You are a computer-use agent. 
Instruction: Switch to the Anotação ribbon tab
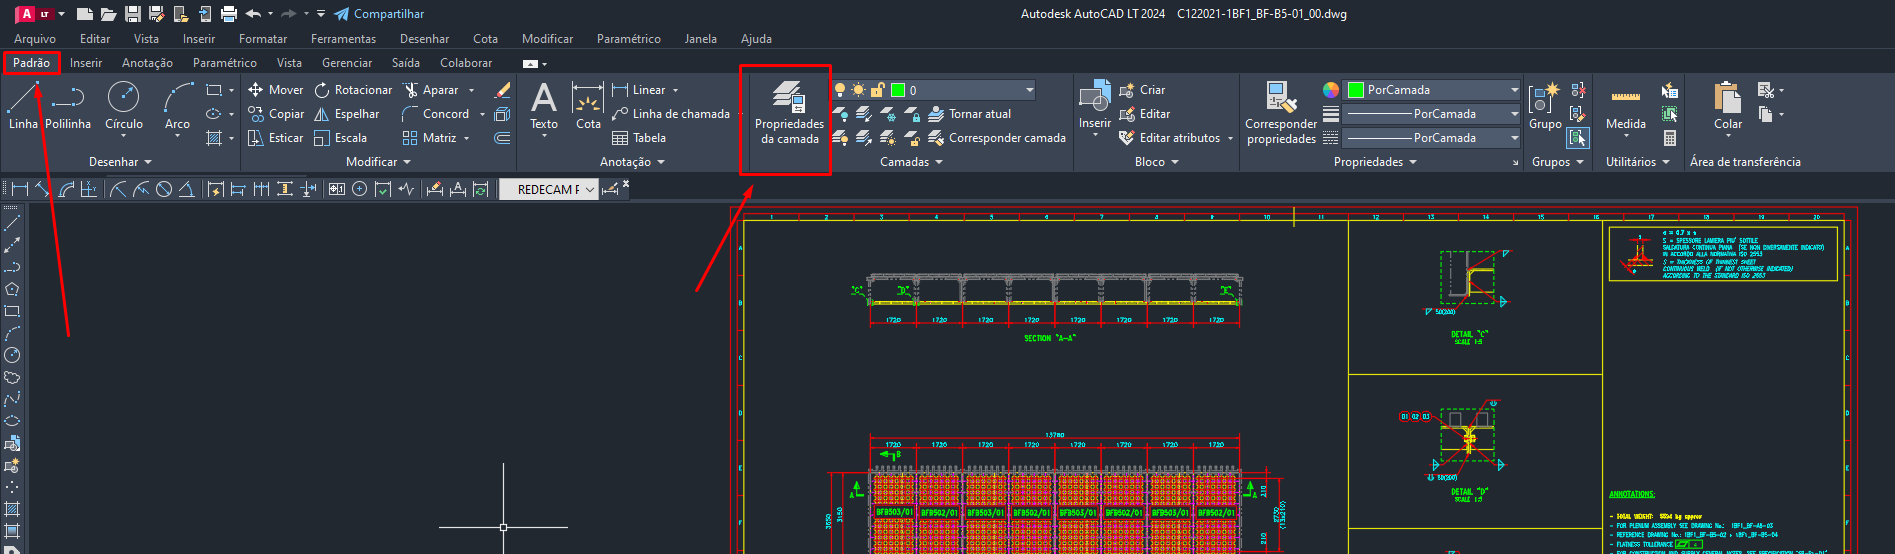(147, 63)
